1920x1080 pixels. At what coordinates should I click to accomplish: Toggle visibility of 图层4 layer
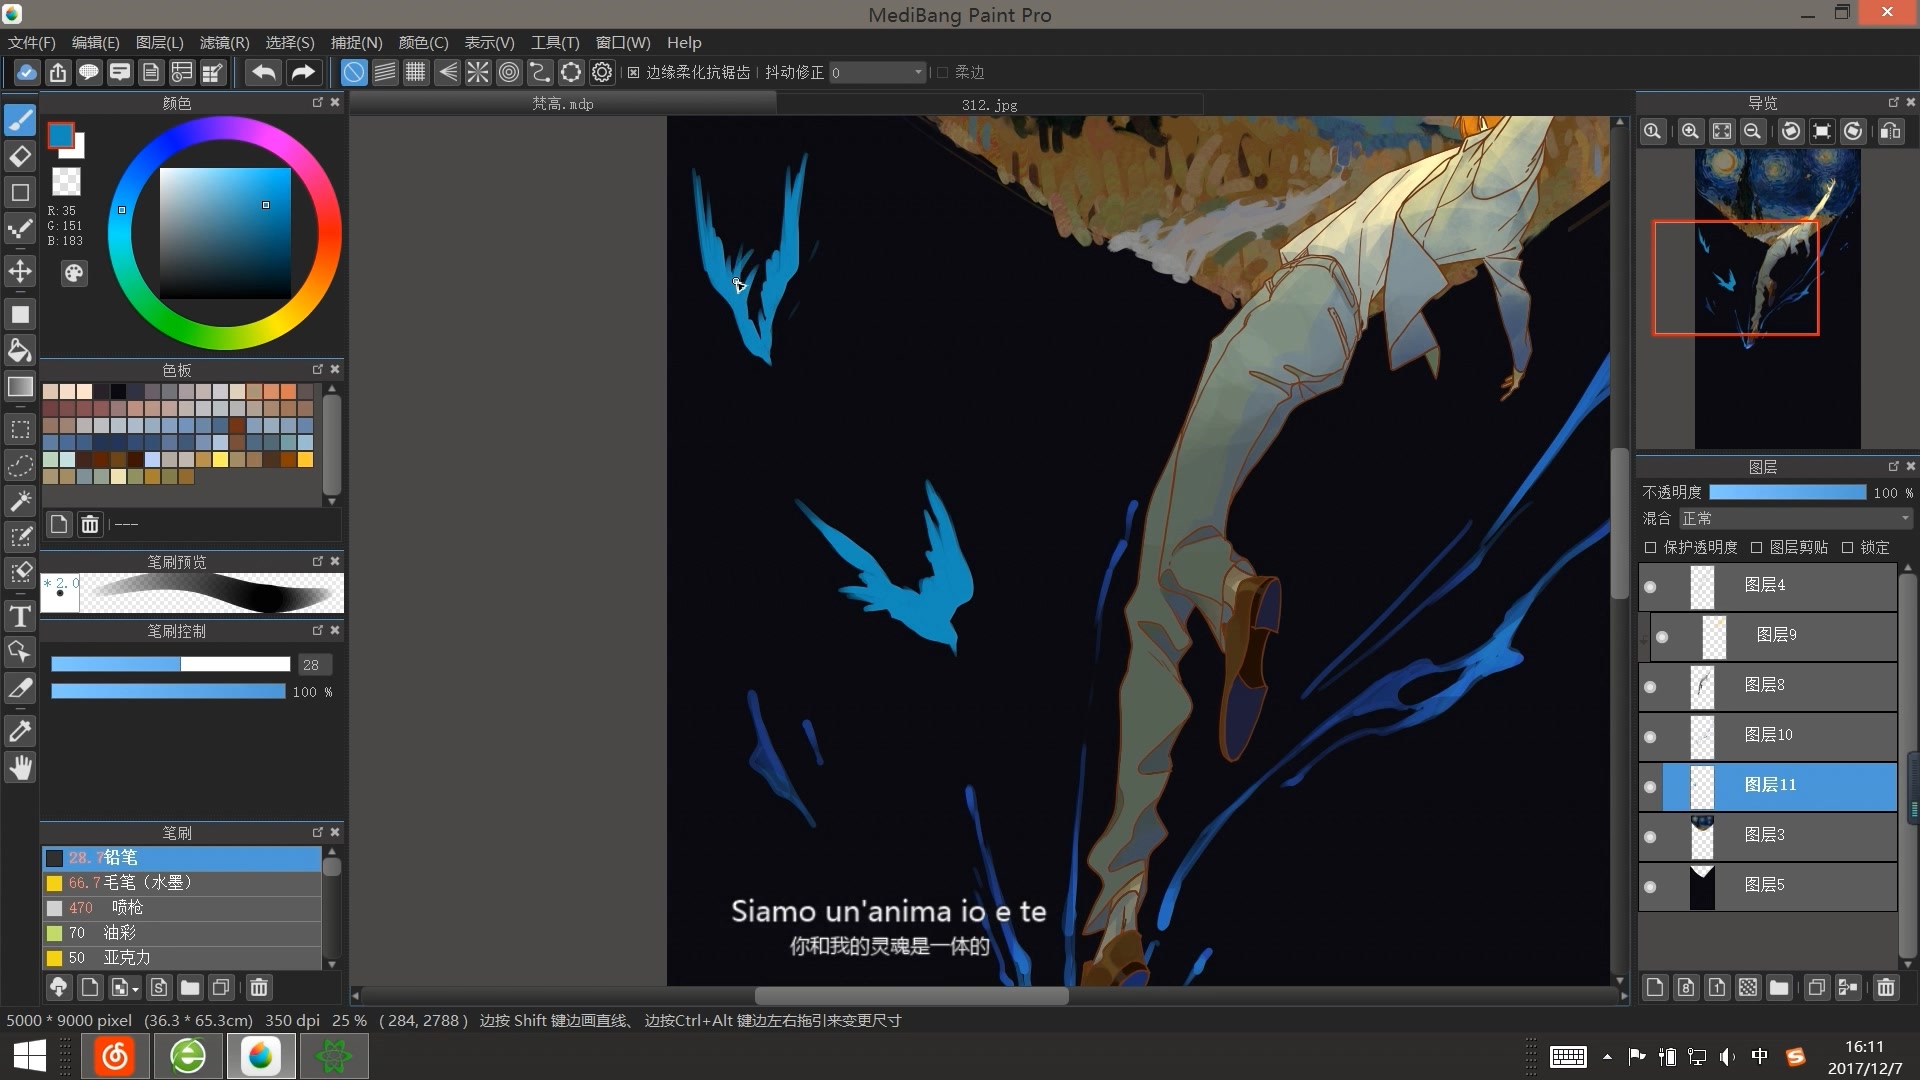pos(1650,584)
